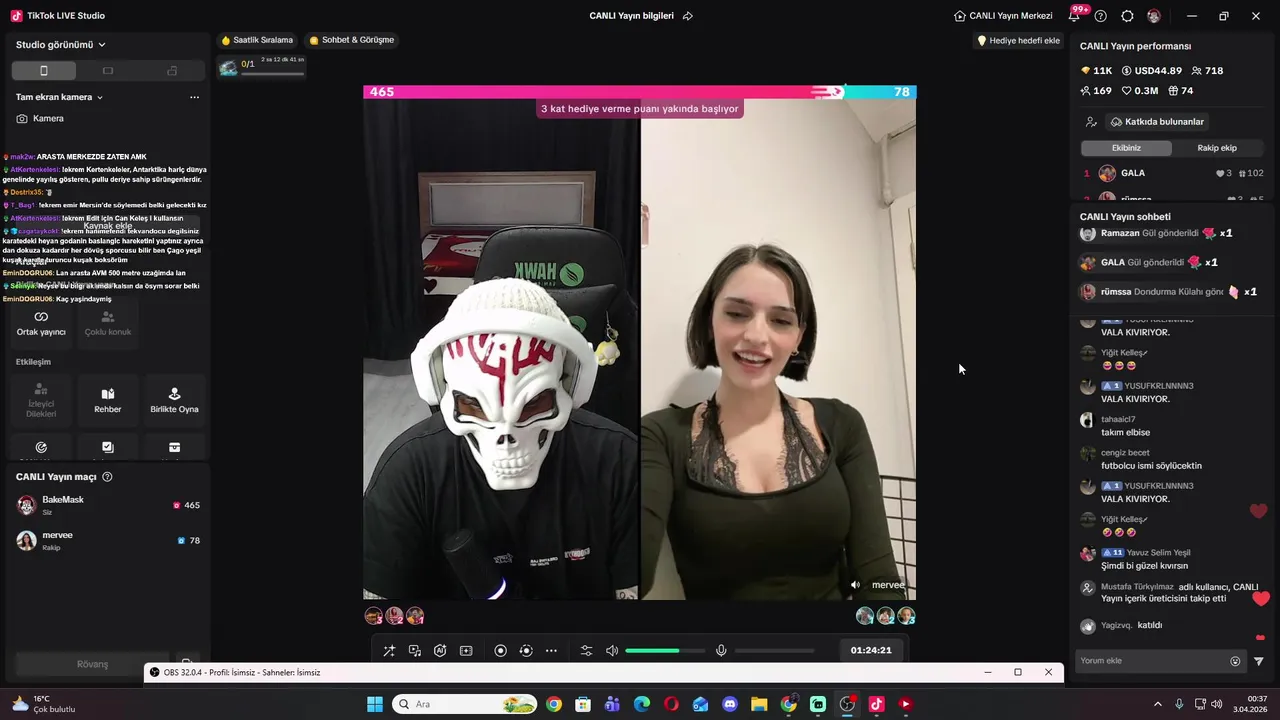Click the mervee mute speaker icon on video

click(855, 585)
